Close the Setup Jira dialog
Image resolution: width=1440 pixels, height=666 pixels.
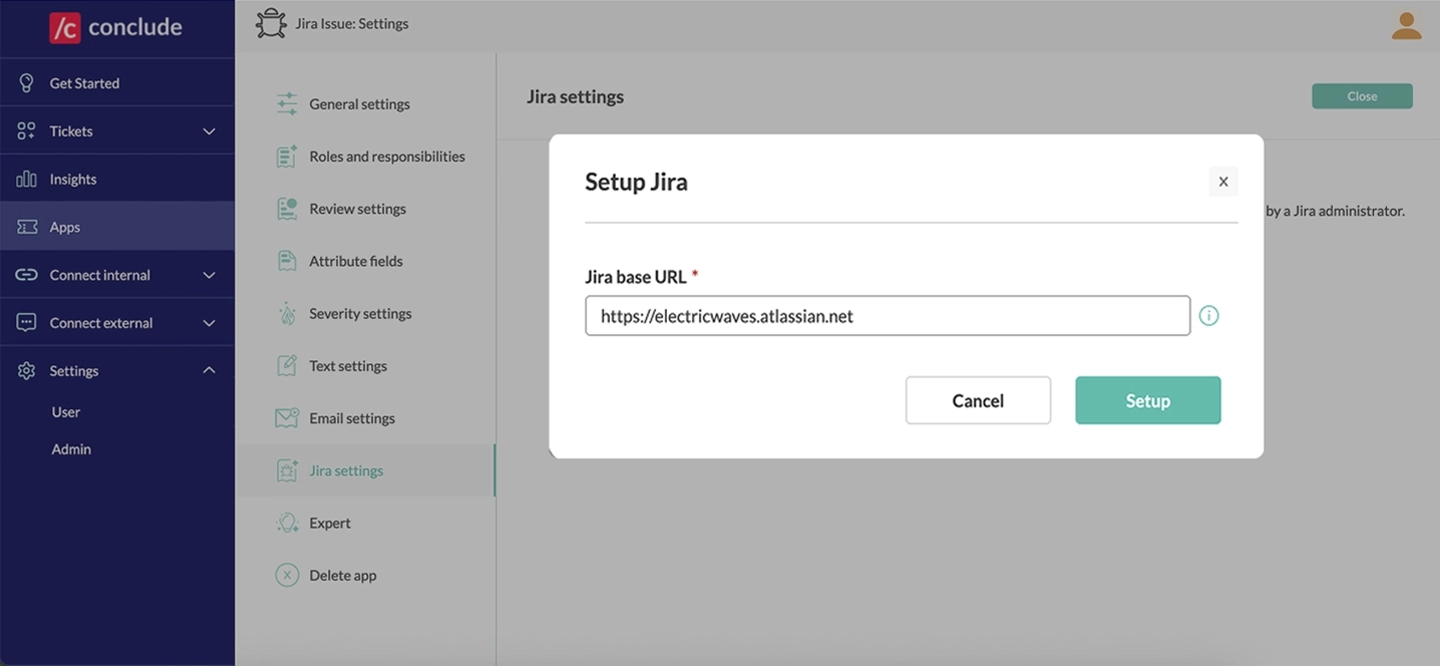click(x=1223, y=182)
